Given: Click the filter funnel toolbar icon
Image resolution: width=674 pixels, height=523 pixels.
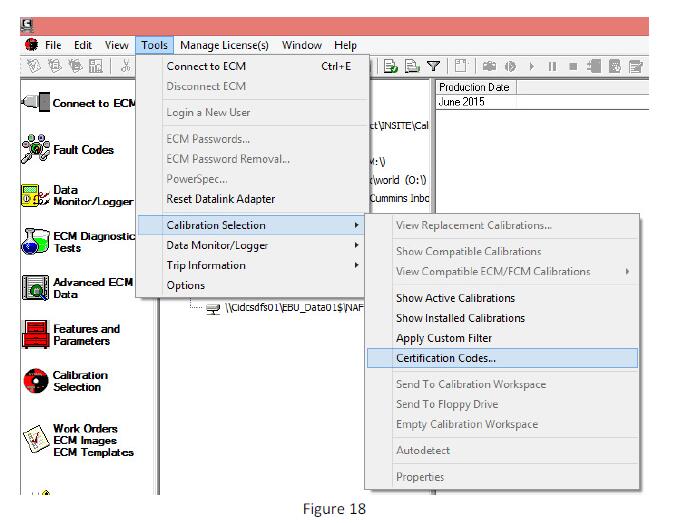Looking at the screenshot, I should (x=433, y=66).
